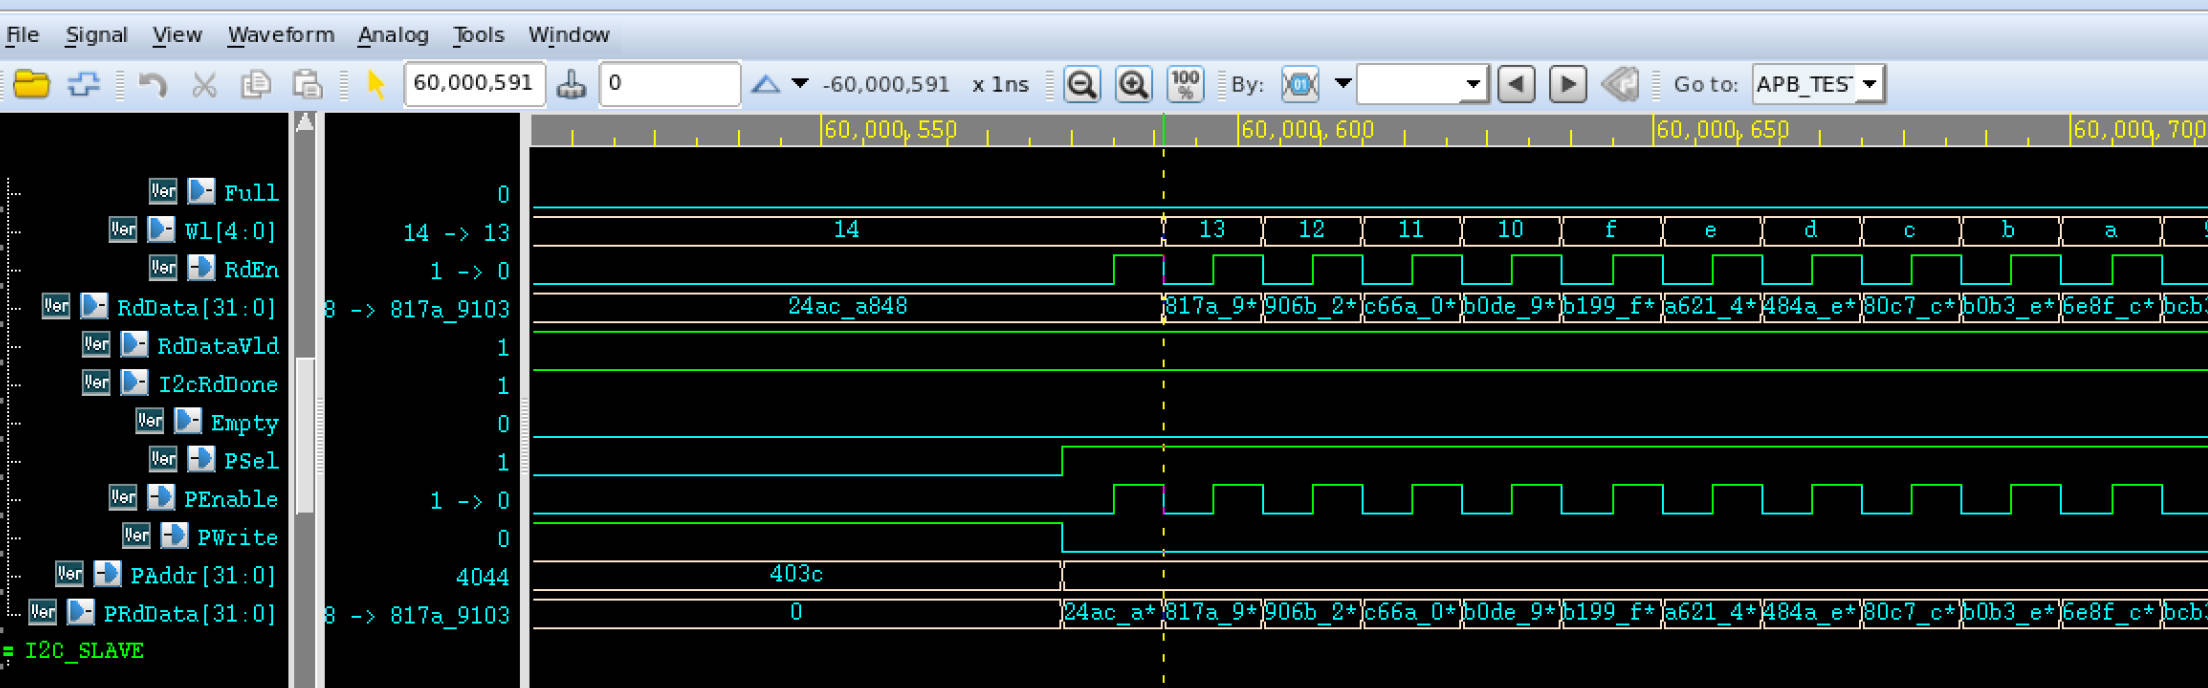Click the paste clipboard icon
2208x688 pixels.
[307, 85]
